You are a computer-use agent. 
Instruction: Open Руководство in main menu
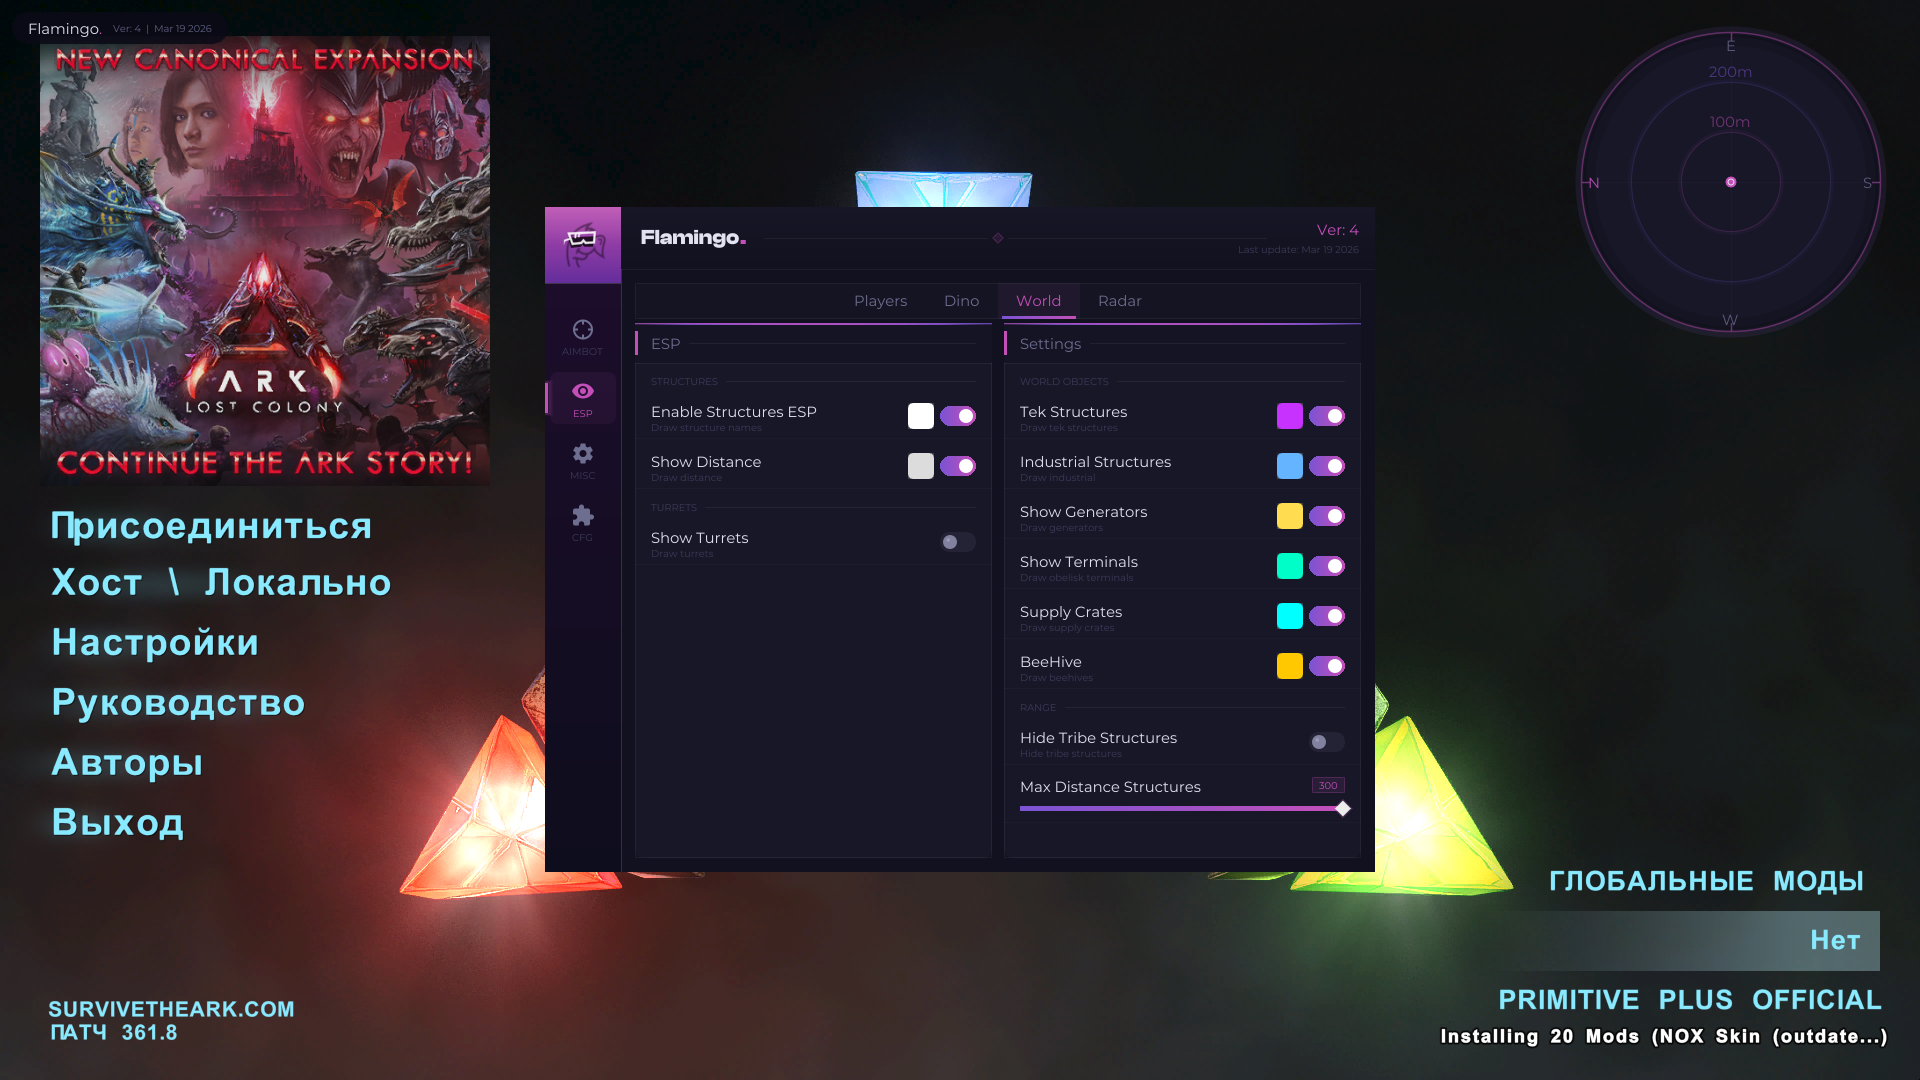click(178, 703)
